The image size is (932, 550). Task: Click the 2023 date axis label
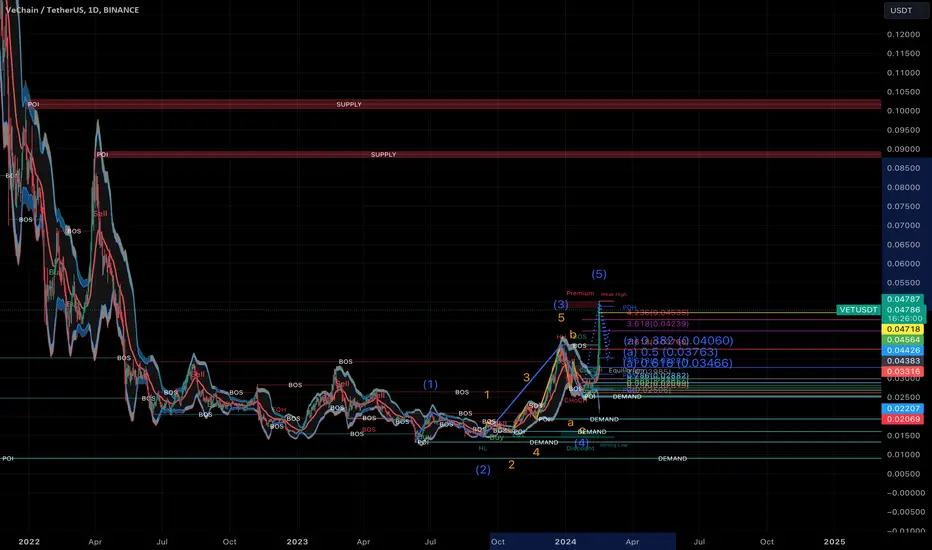(297, 542)
